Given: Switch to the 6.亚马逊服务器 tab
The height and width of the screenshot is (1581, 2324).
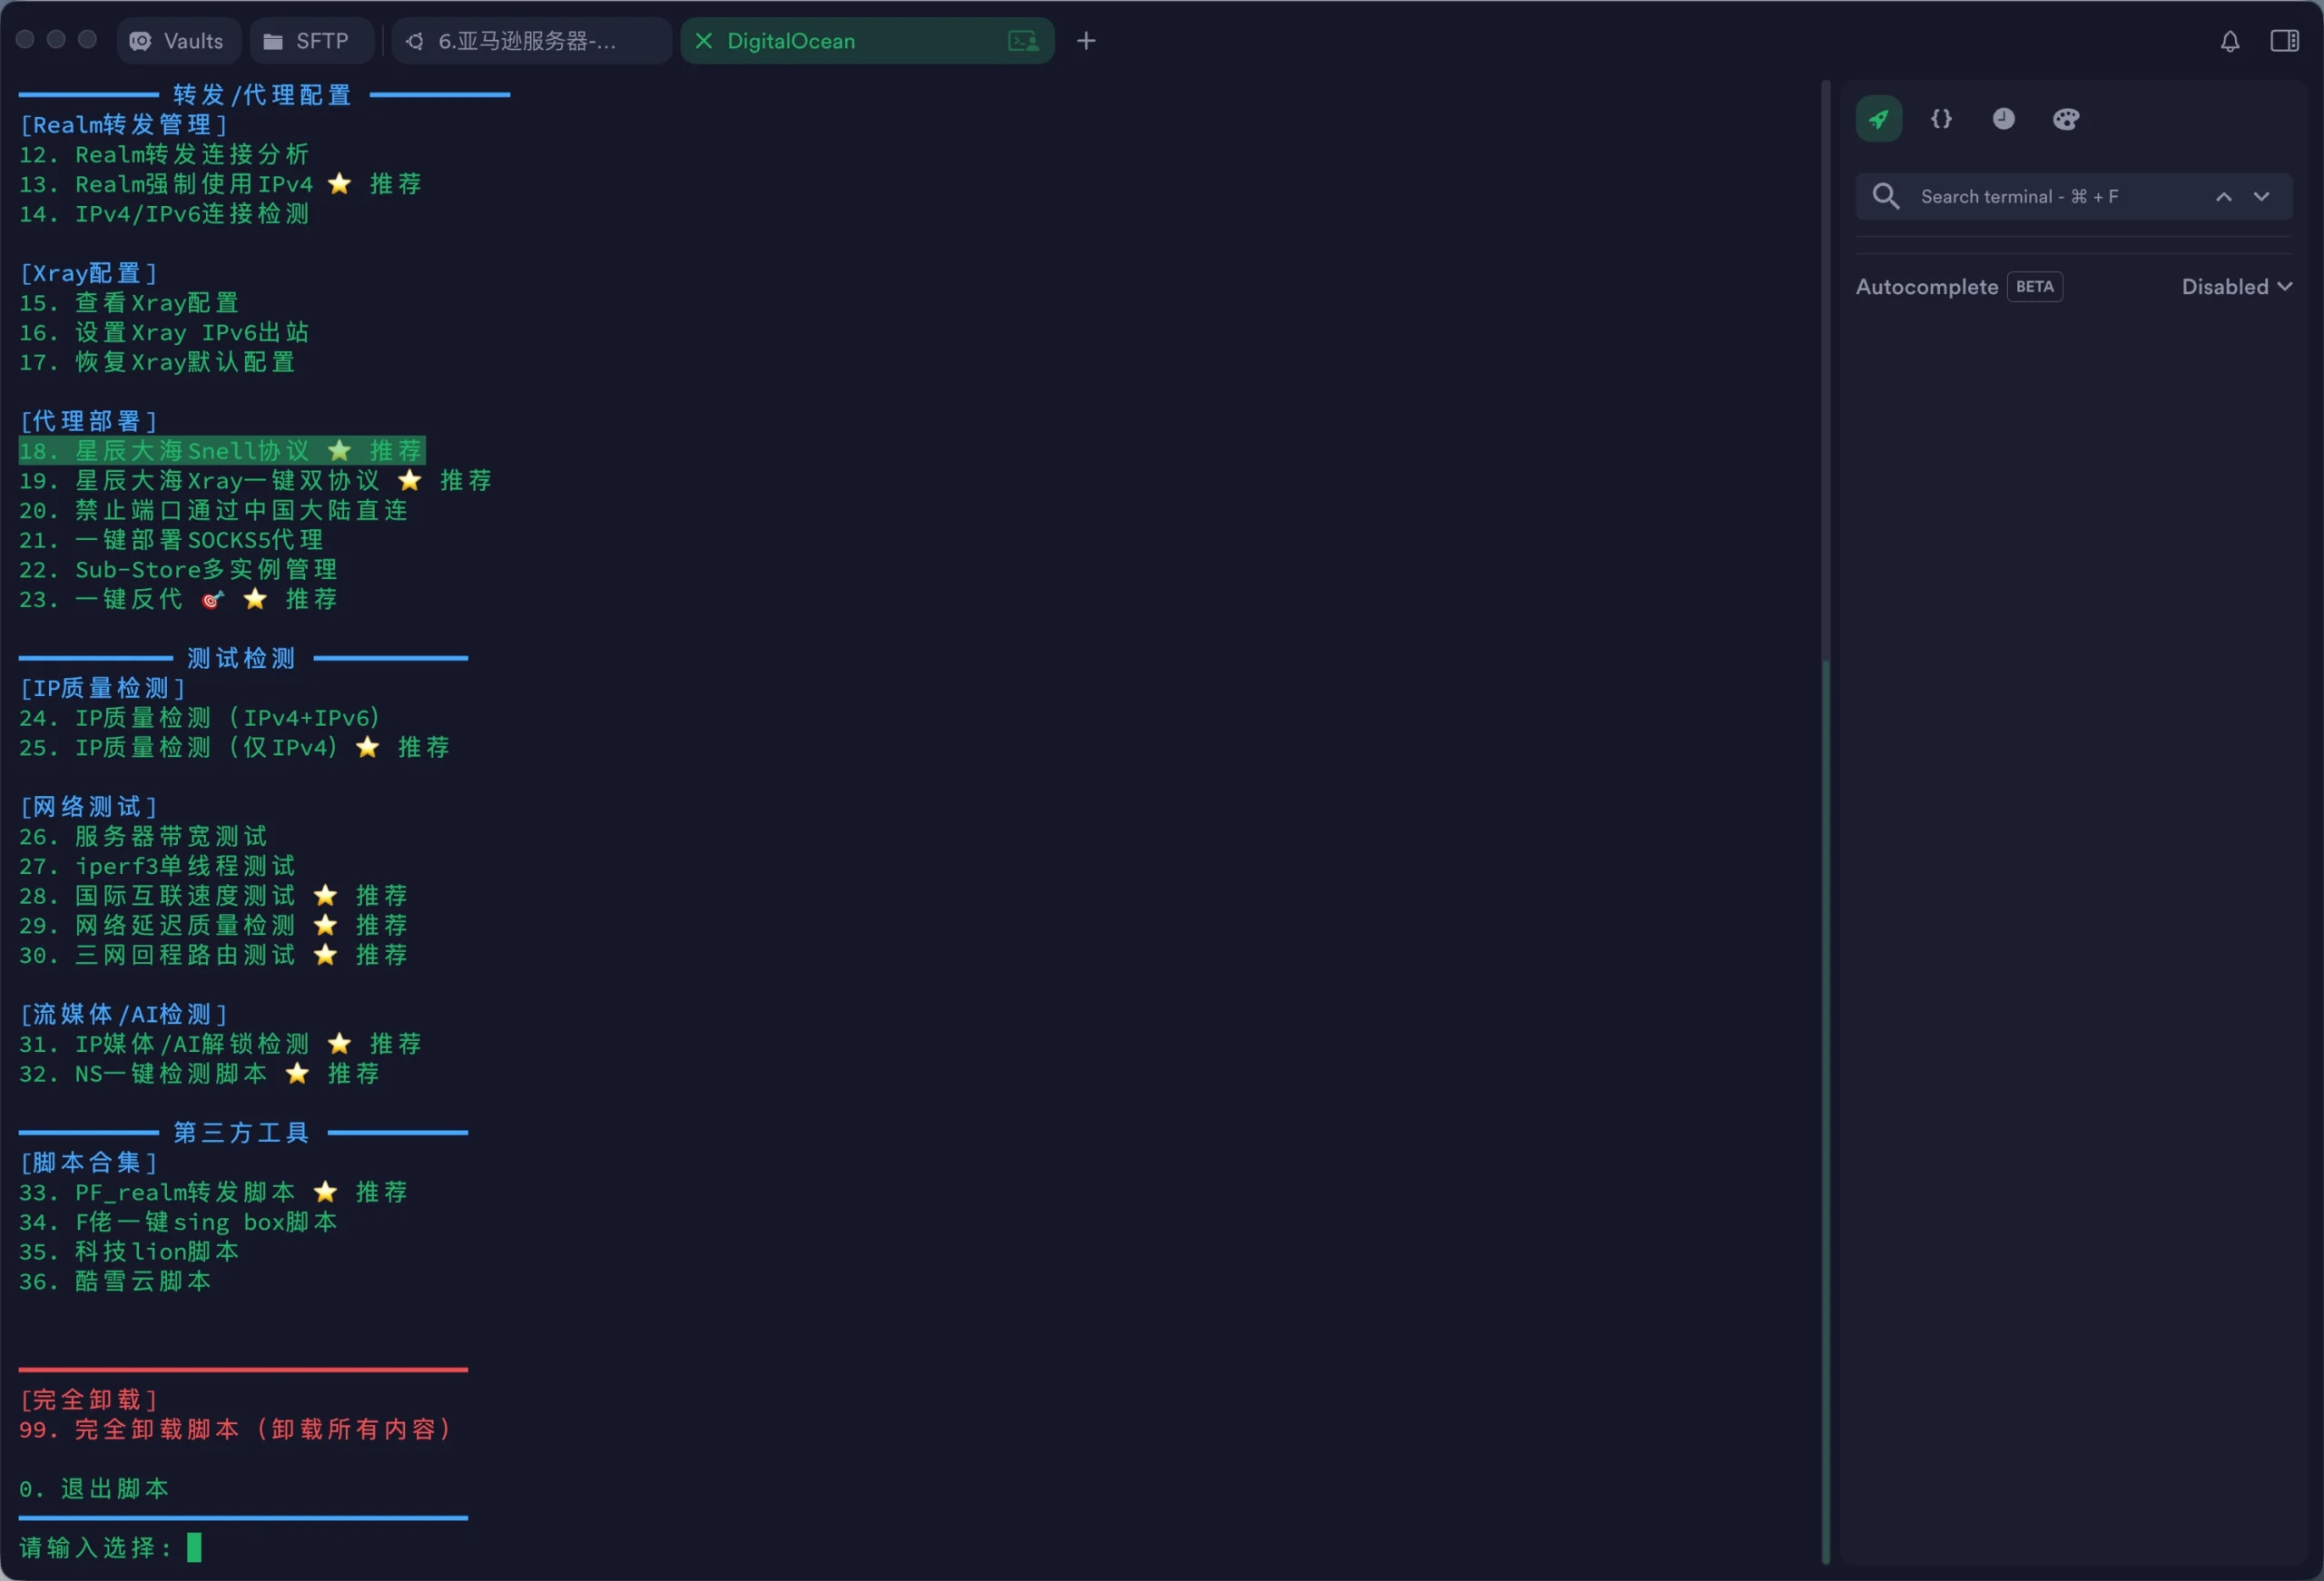Looking at the screenshot, I should 527,41.
